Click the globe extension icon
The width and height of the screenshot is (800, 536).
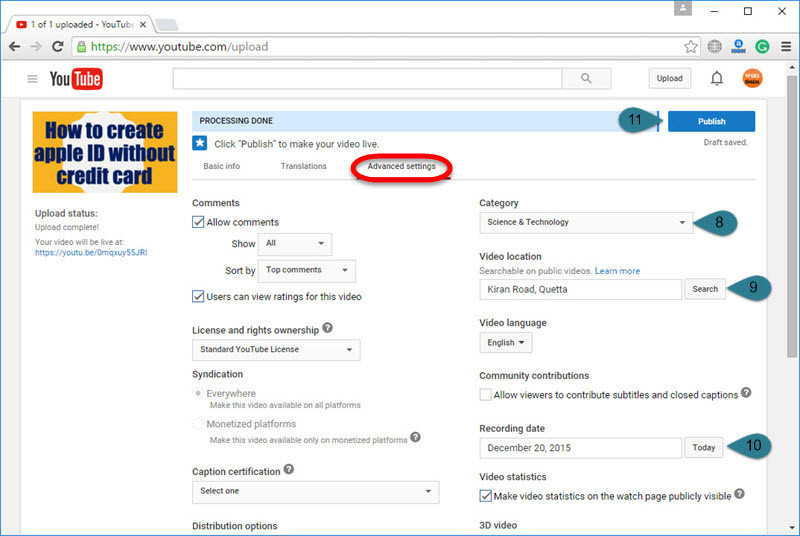(714, 47)
